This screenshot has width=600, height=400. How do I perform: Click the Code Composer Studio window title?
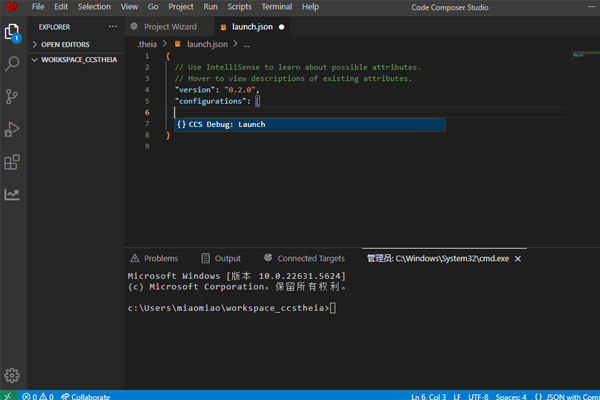pyautogui.click(x=450, y=7)
